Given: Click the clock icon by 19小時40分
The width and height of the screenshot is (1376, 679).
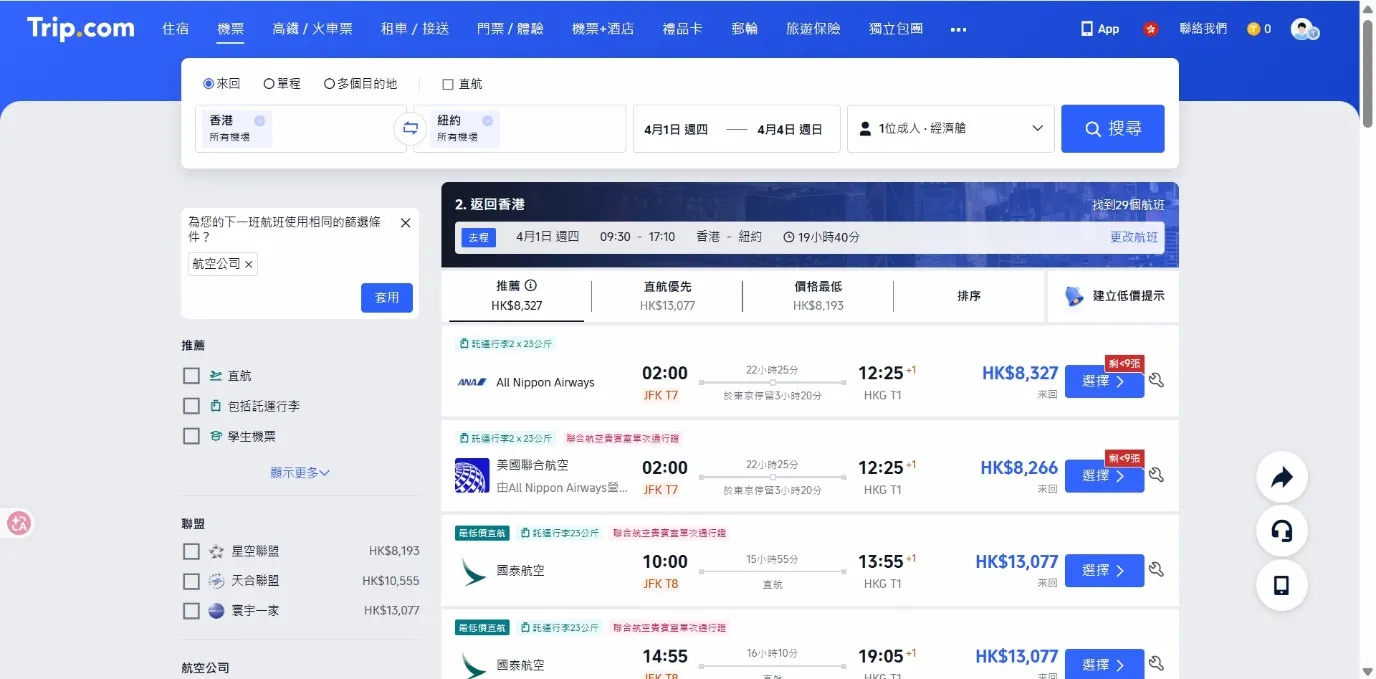Looking at the screenshot, I should pyautogui.click(x=789, y=238).
